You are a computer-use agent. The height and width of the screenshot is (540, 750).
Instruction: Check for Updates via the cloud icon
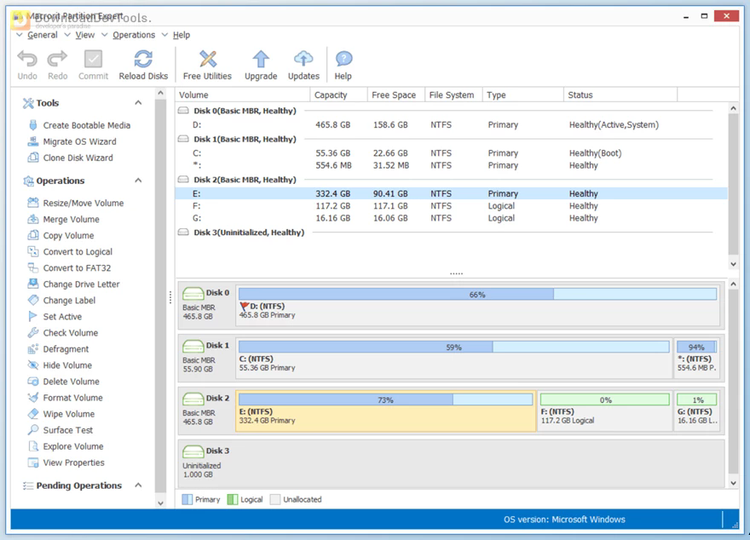(303, 59)
